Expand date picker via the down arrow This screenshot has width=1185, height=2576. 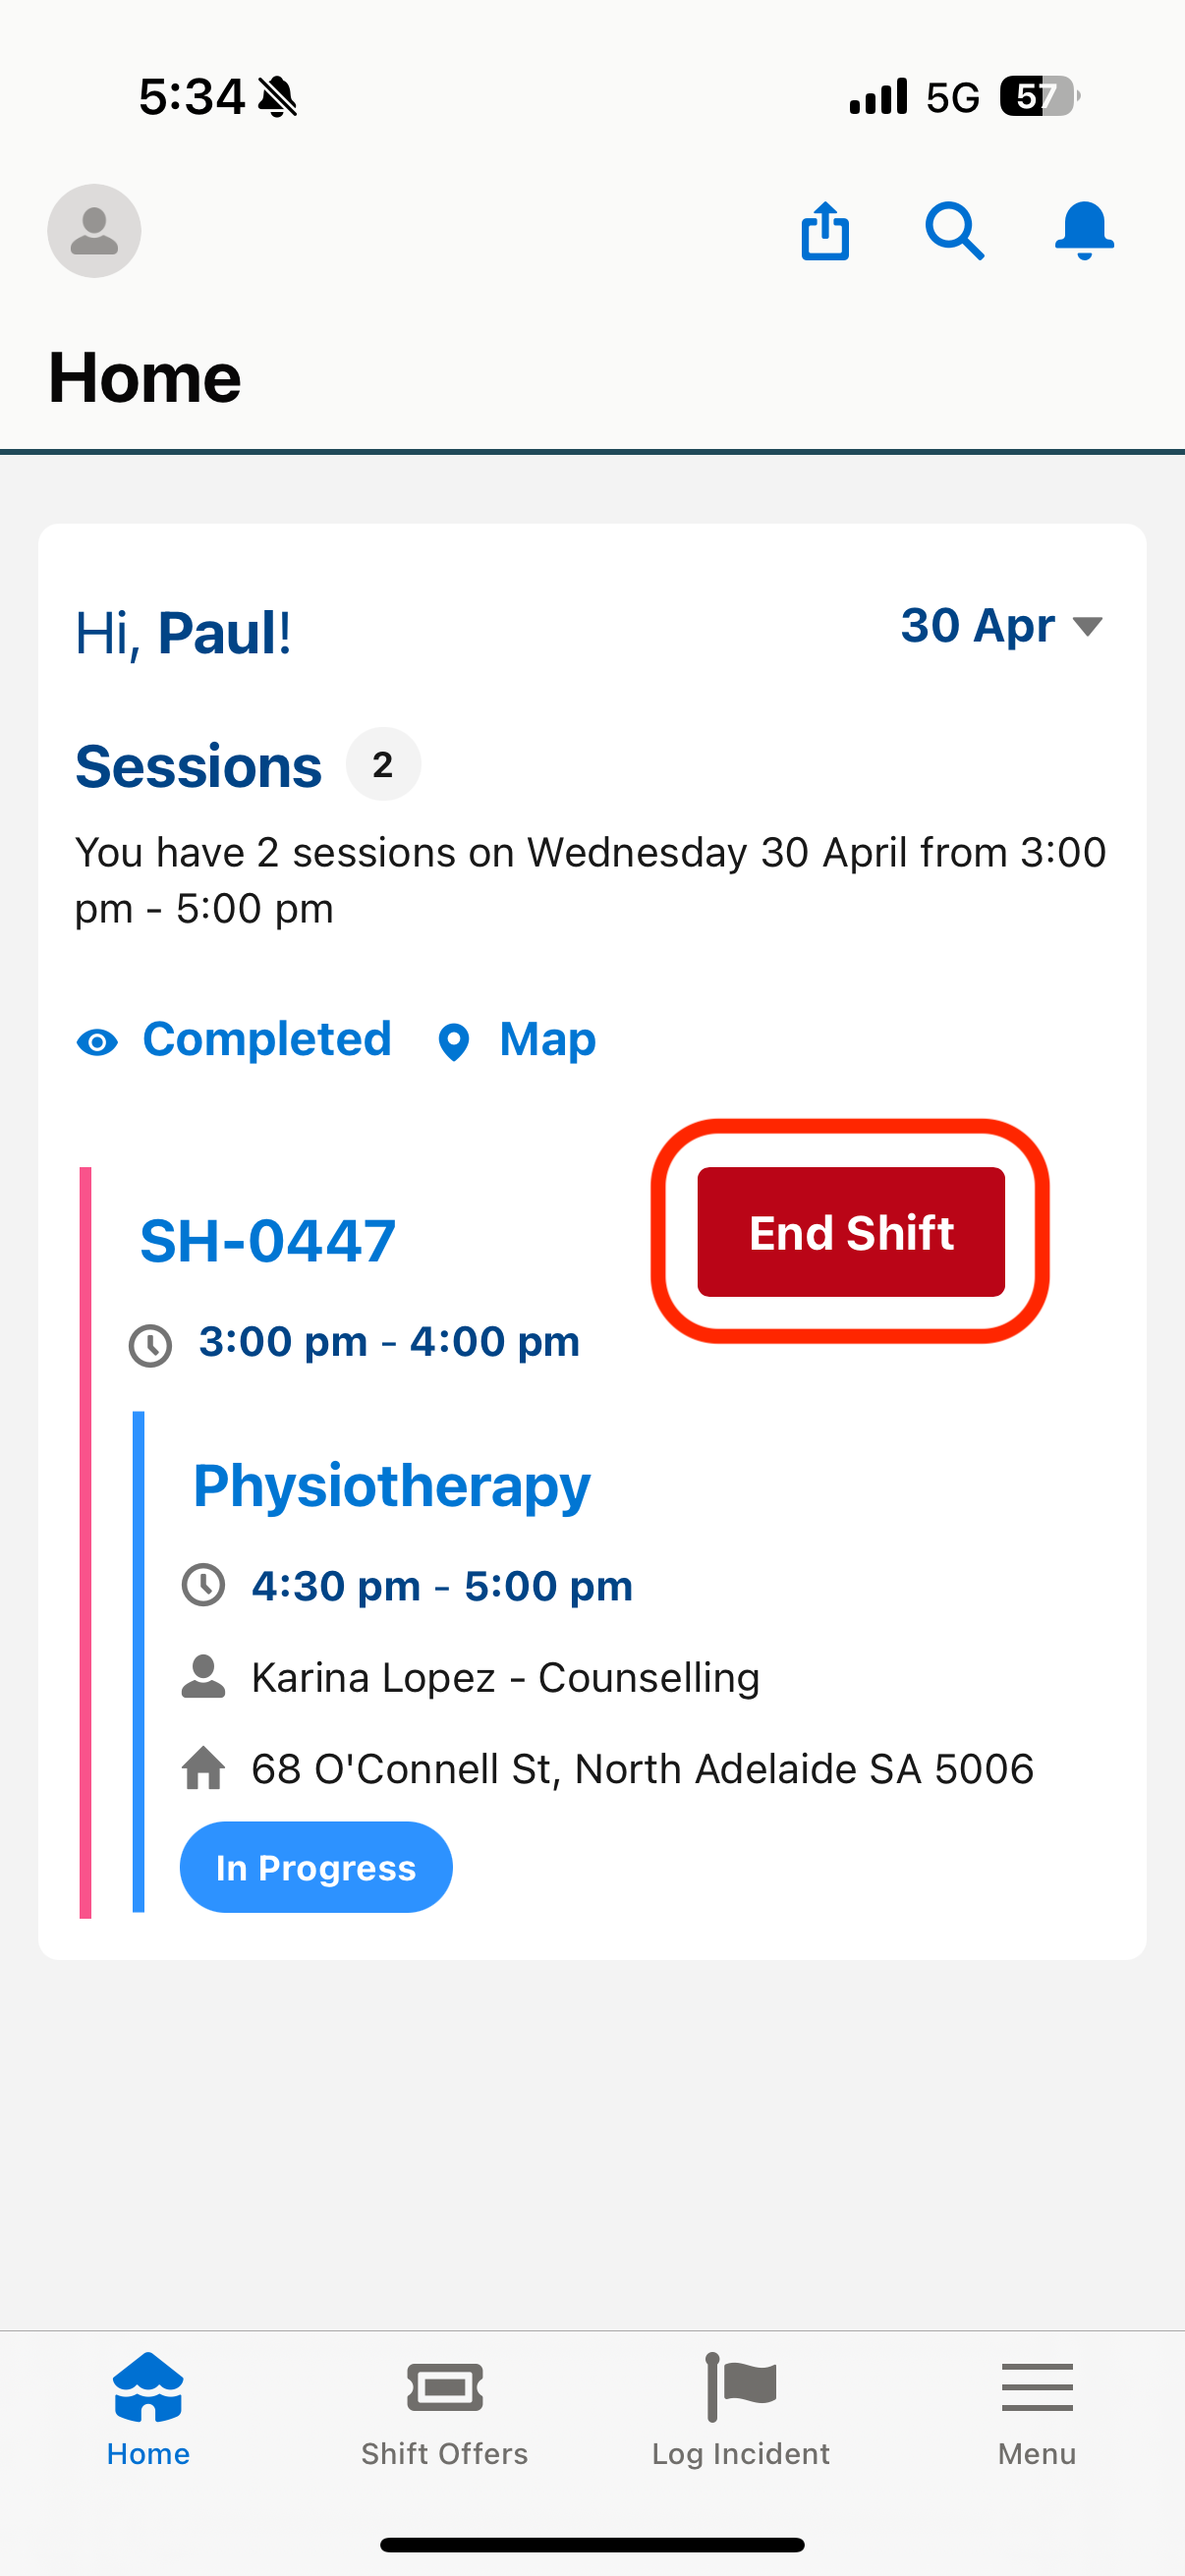point(1087,627)
